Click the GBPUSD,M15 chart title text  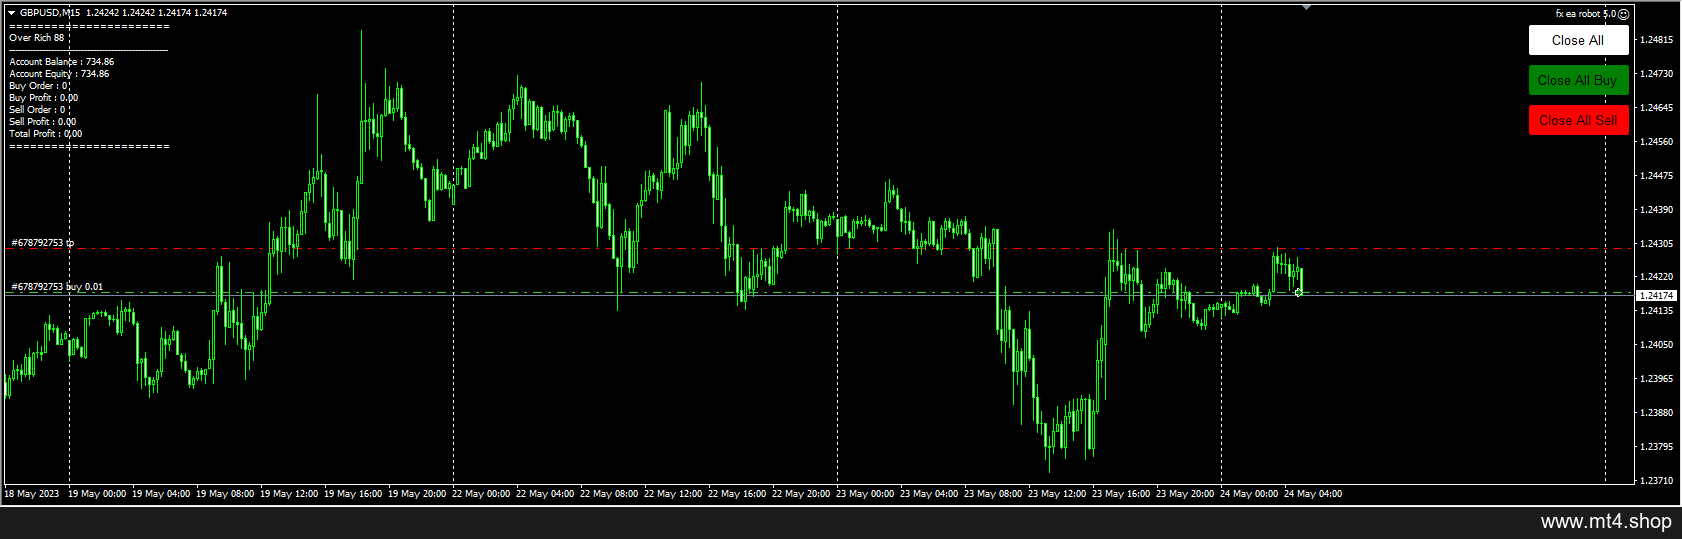click(50, 13)
